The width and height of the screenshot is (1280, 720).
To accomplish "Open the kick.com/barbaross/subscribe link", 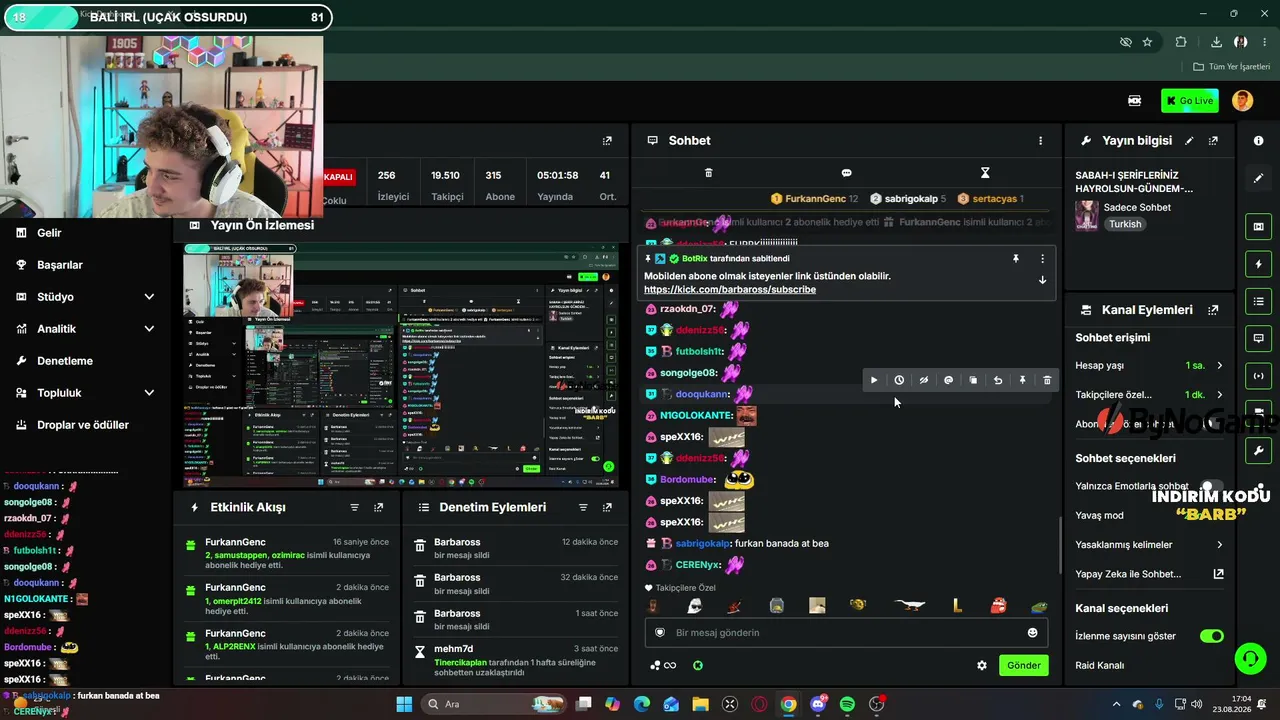I will [x=730, y=290].
